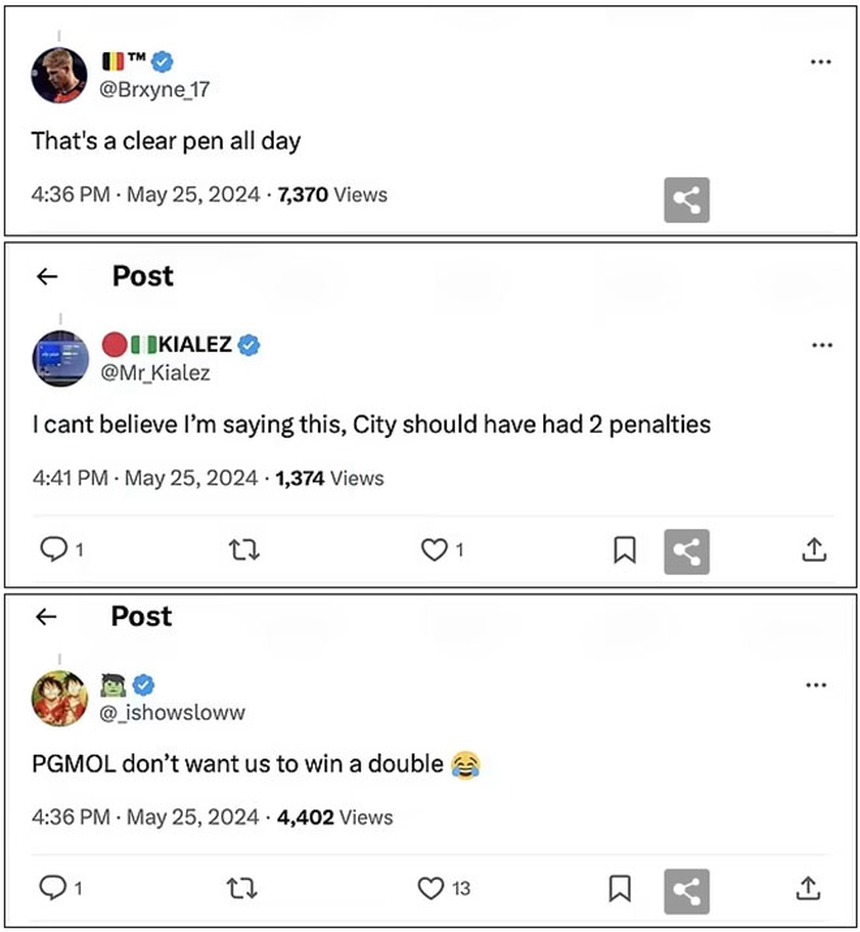Open more options on Brxyne_17 post

[x=820, y=62]
